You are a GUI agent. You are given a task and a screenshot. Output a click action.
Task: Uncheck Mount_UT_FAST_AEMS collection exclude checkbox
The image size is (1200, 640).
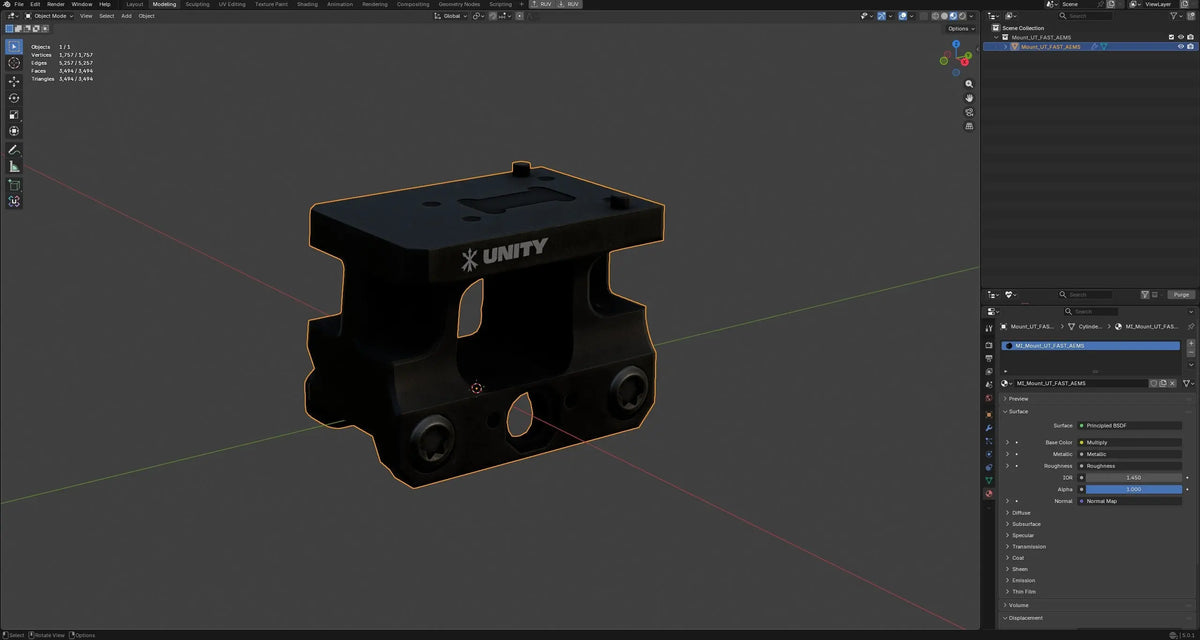pos(1171,37)
